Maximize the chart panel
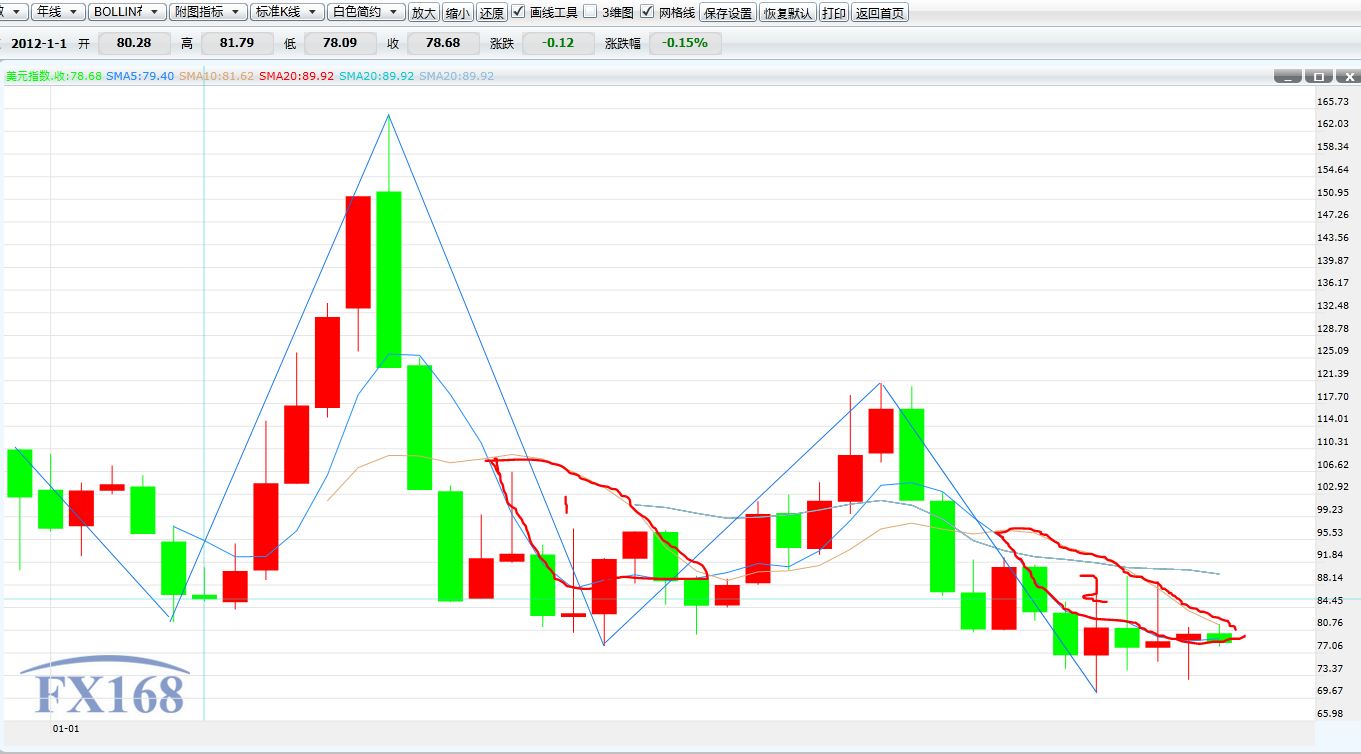The width and height of the screenshot is (1361, 754). tap(1319, 76)
